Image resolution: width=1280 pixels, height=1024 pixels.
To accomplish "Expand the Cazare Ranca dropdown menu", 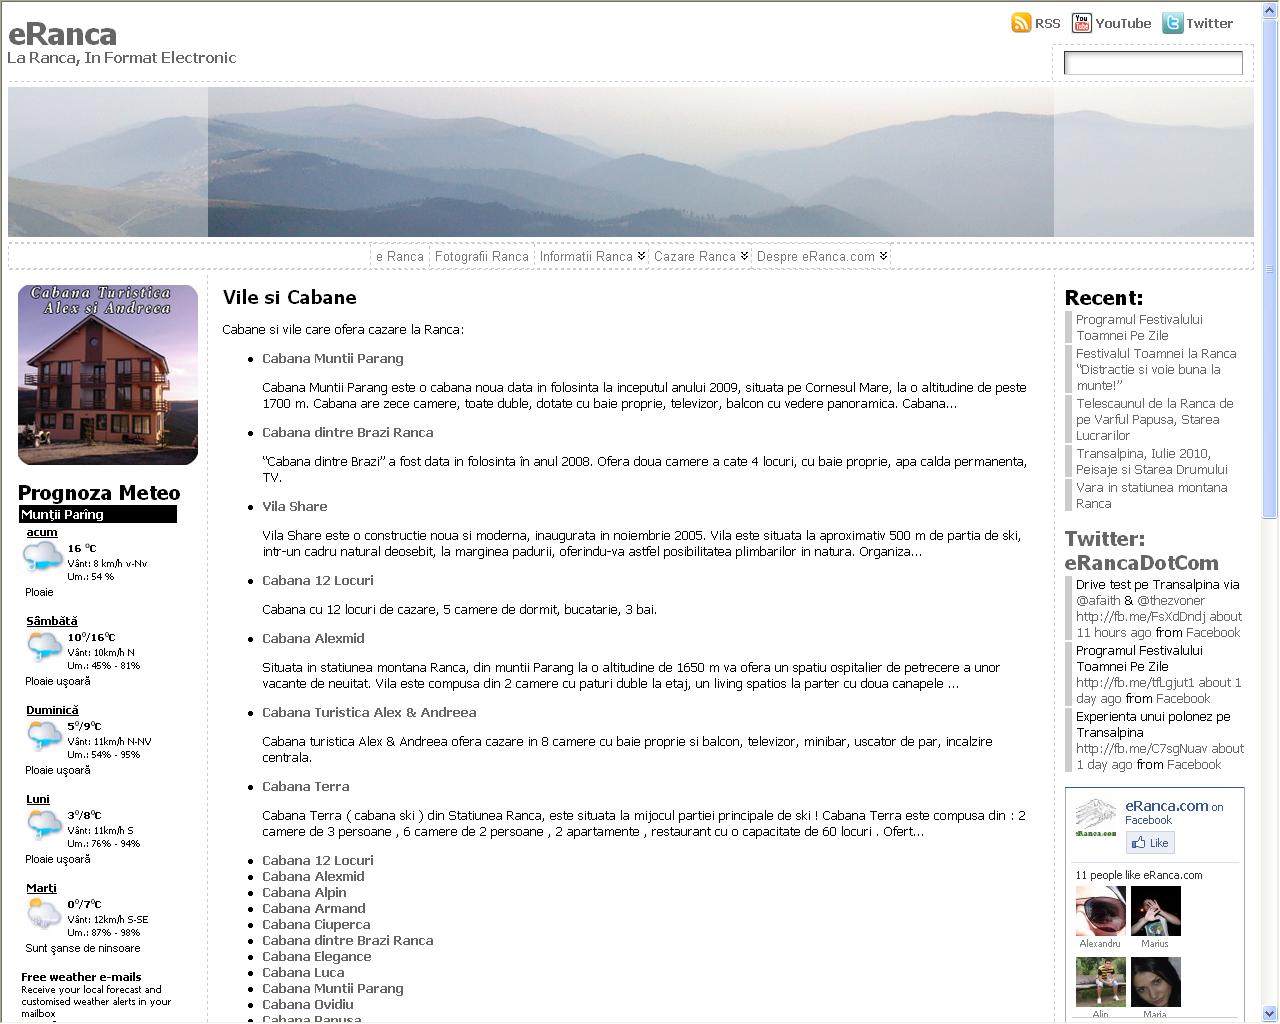I will tap(701, 256).
